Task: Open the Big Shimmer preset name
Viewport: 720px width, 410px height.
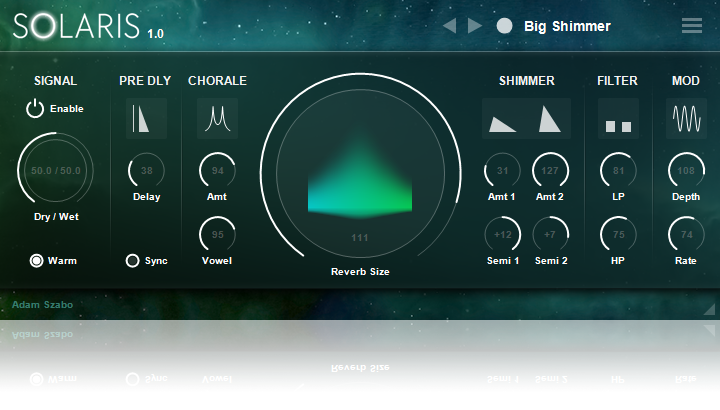Action: tap(567, 26)
